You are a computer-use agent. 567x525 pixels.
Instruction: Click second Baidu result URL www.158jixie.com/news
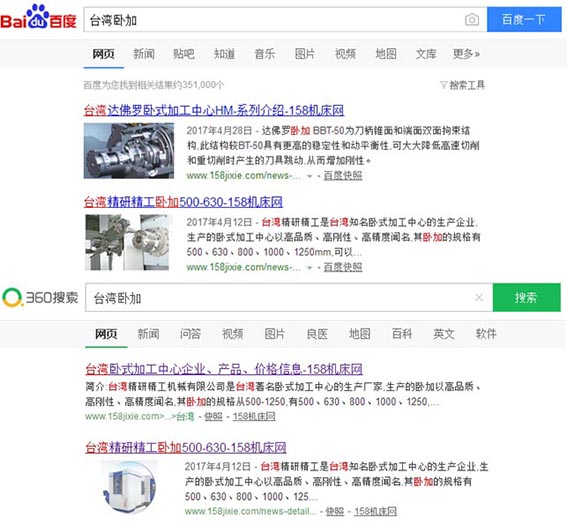point(243,267)
